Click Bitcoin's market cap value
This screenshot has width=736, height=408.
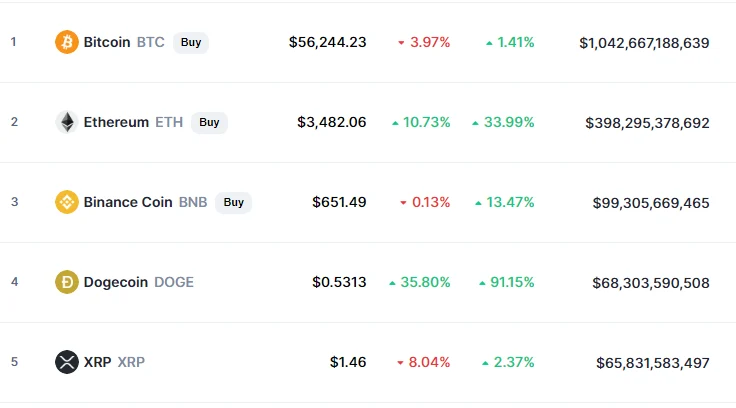(x=644, y=42)
